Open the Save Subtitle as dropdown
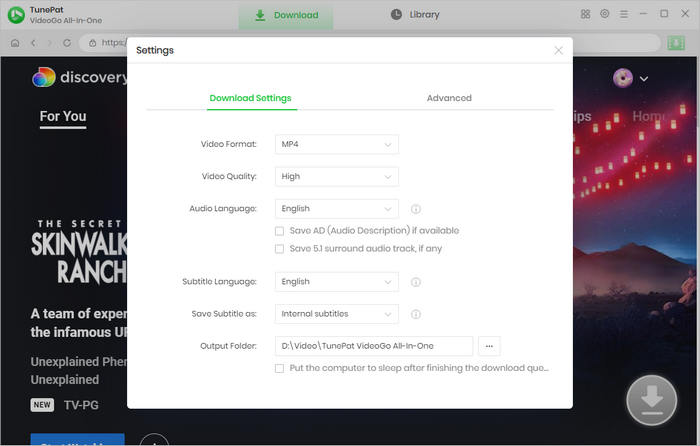The image size is (700, 446). (337, 314)
